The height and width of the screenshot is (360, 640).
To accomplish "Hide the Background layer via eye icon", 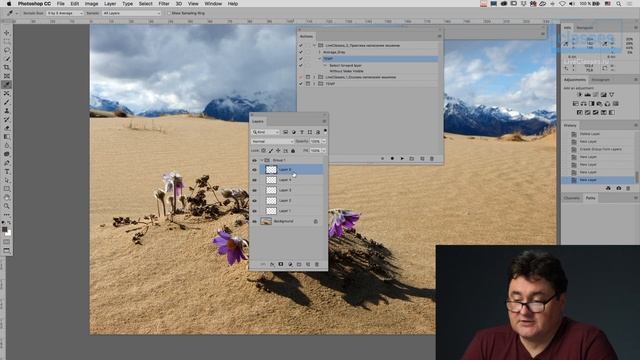I will pyautogui.click(x=254, y=221).
